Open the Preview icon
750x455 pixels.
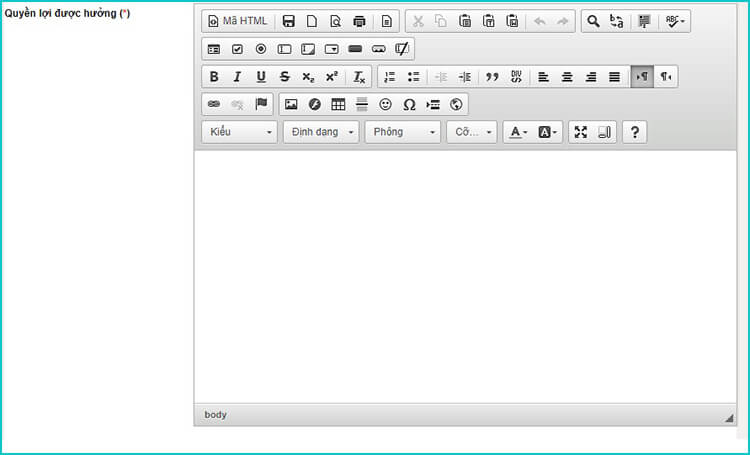336,21
